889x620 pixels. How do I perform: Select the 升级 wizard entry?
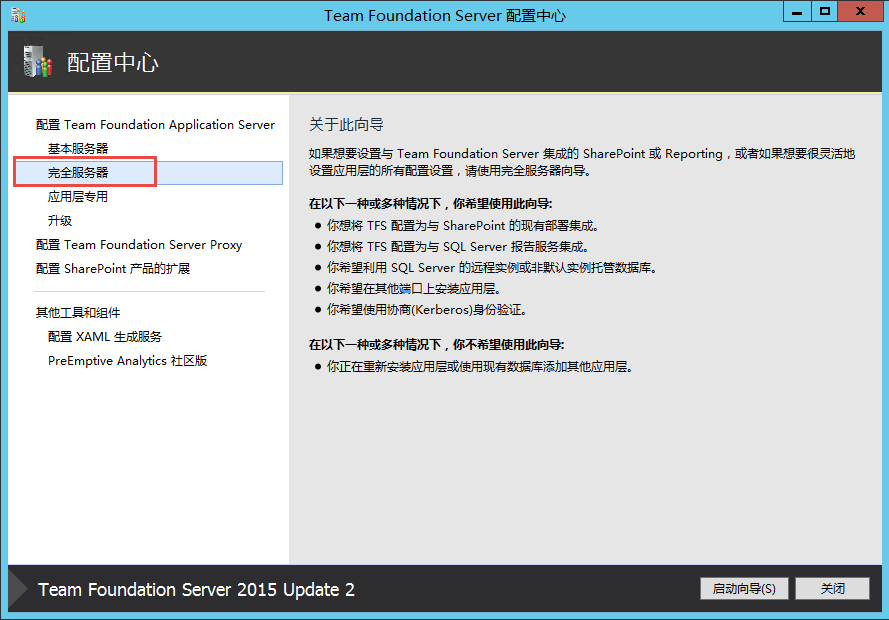(60, 220)
